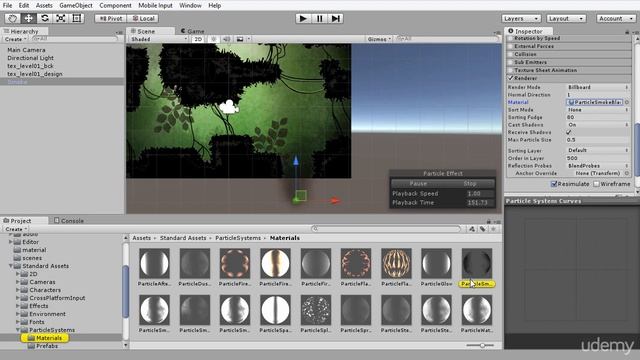
Task: Enable Texture Sheet Animation module
Action: (510, 70)
